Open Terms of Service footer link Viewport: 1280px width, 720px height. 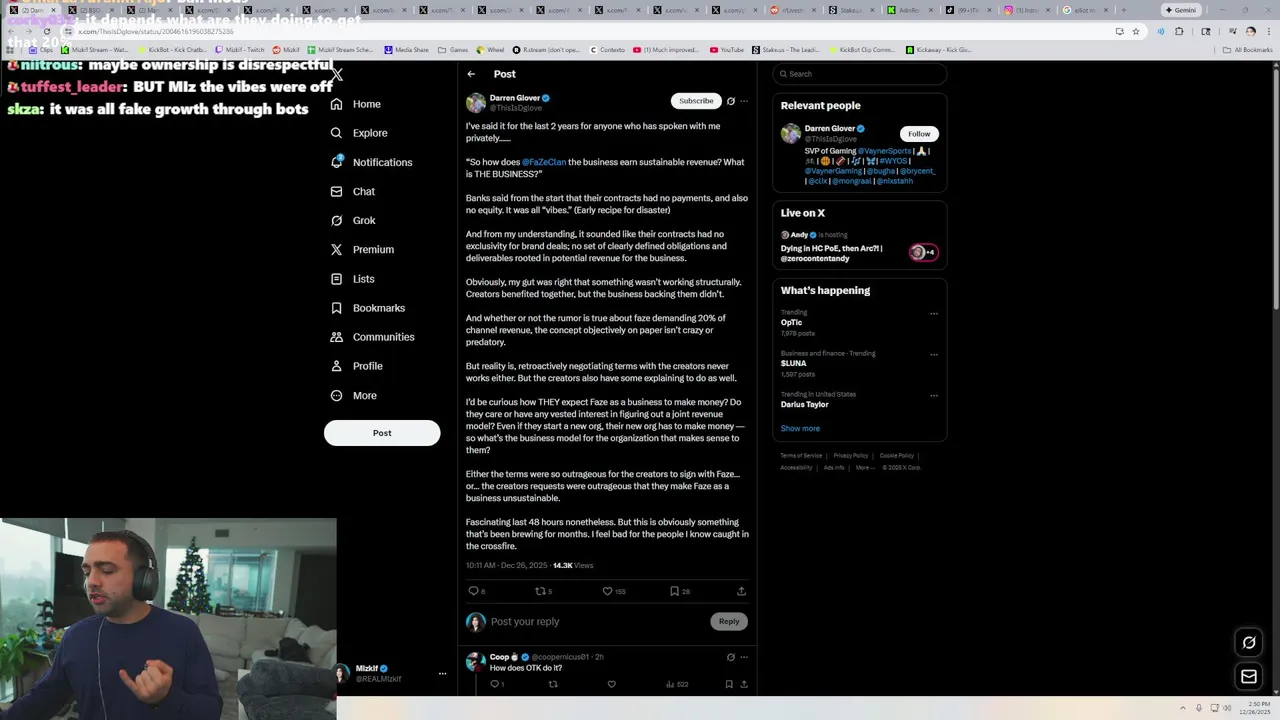point(801,456)
